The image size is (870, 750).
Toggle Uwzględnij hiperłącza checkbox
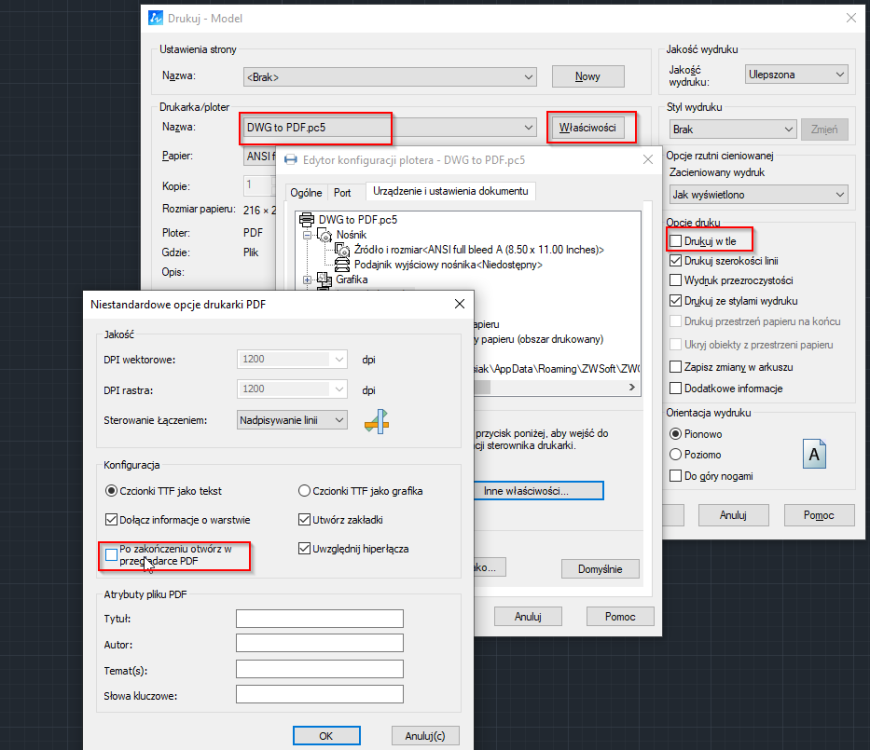304,549
